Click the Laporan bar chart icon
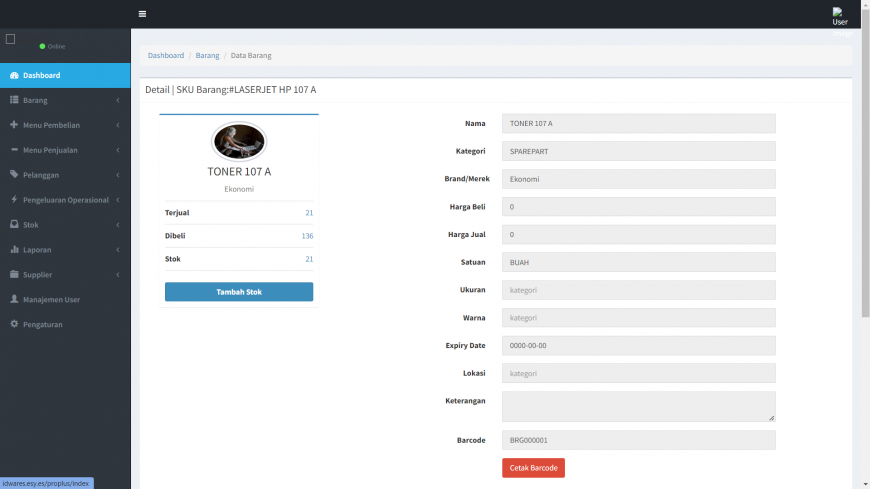Image resolution: width=870 pixels, height=489 pixels. click(14, 249)
